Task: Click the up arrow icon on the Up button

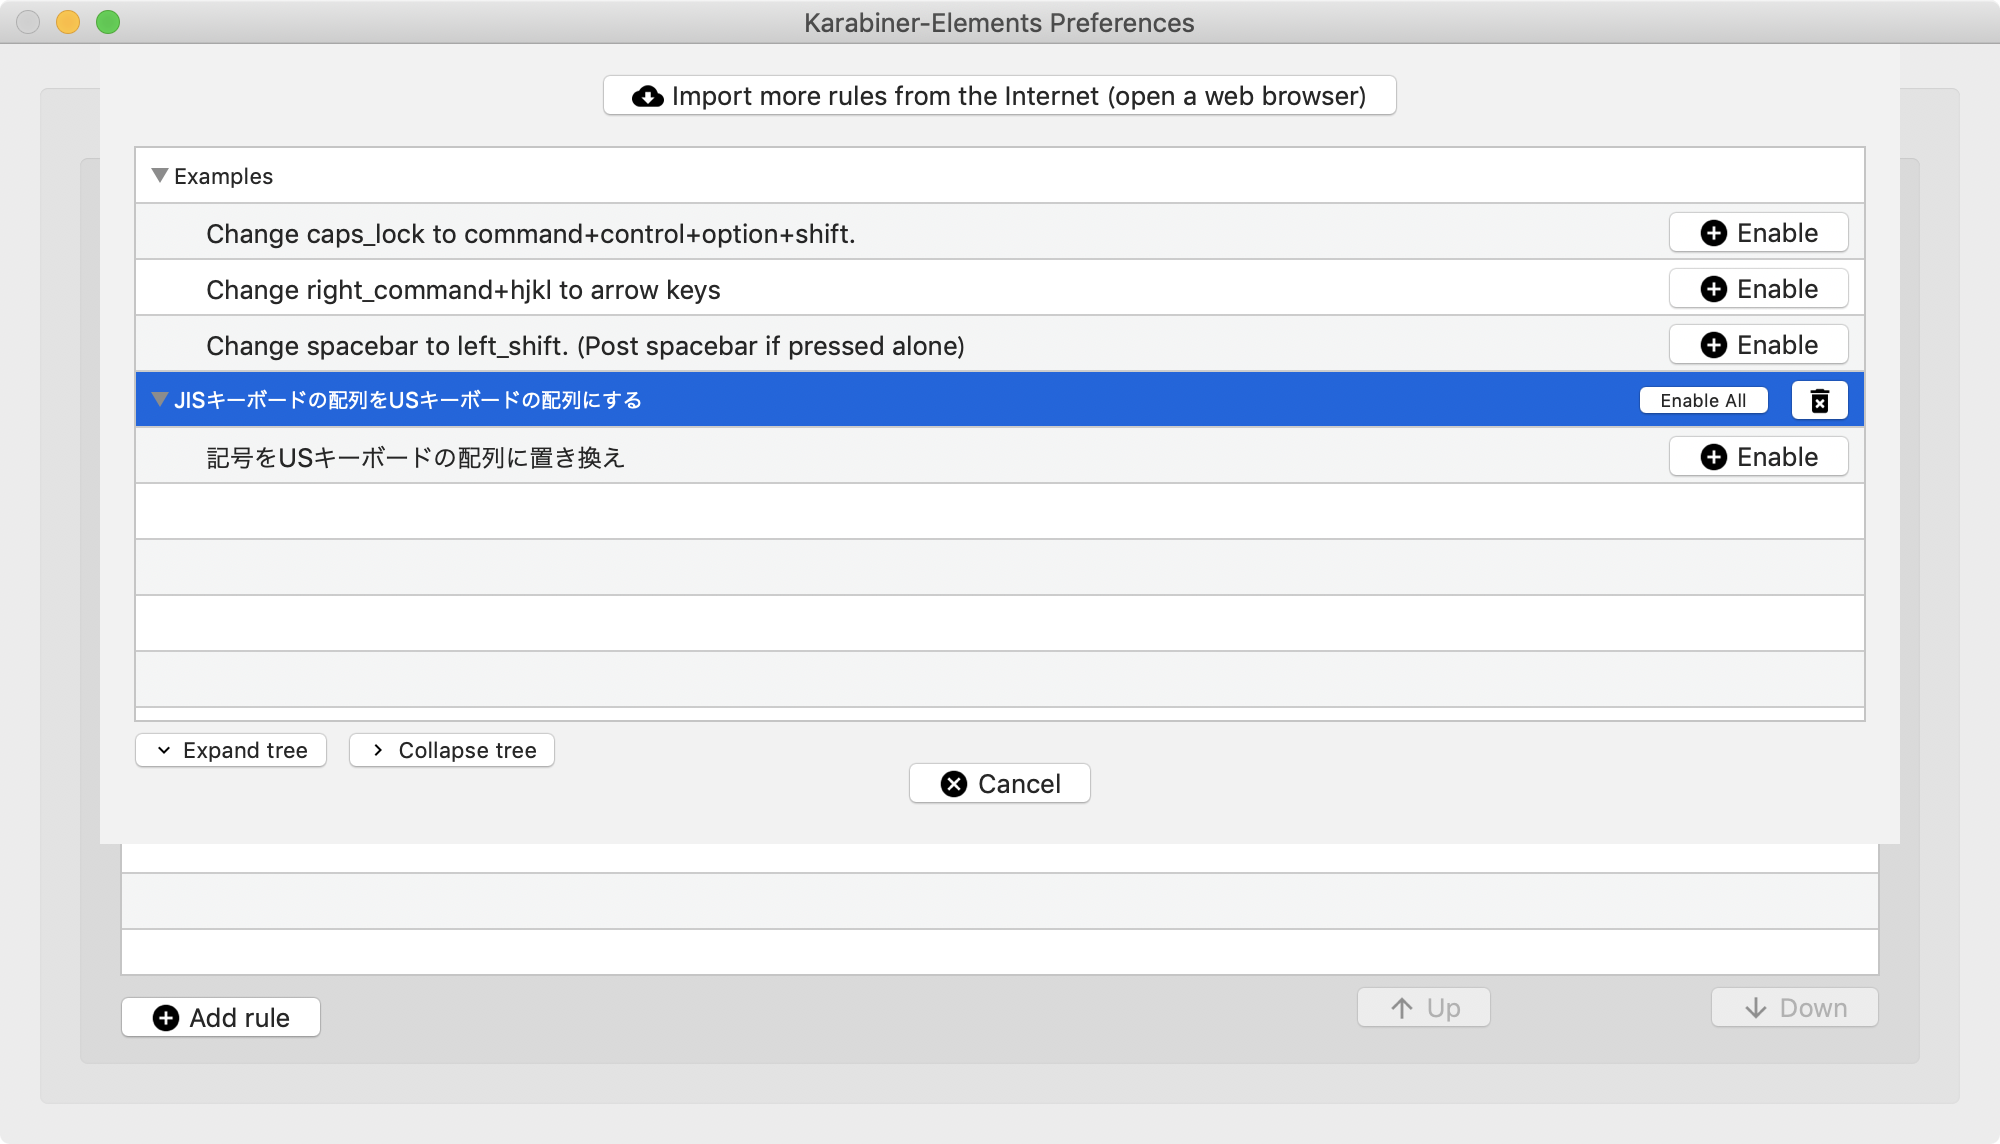Action: [1402, 1007]
